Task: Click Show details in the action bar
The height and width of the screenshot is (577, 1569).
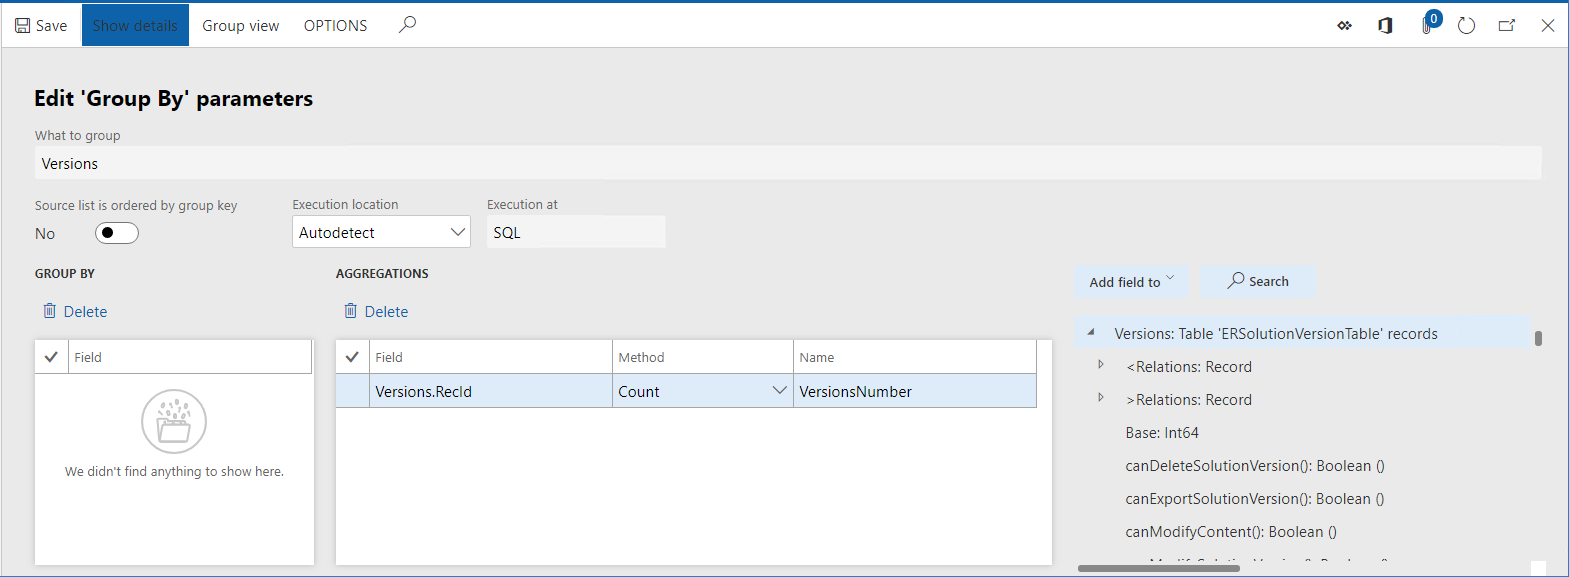Action: (x=135, y=26)
